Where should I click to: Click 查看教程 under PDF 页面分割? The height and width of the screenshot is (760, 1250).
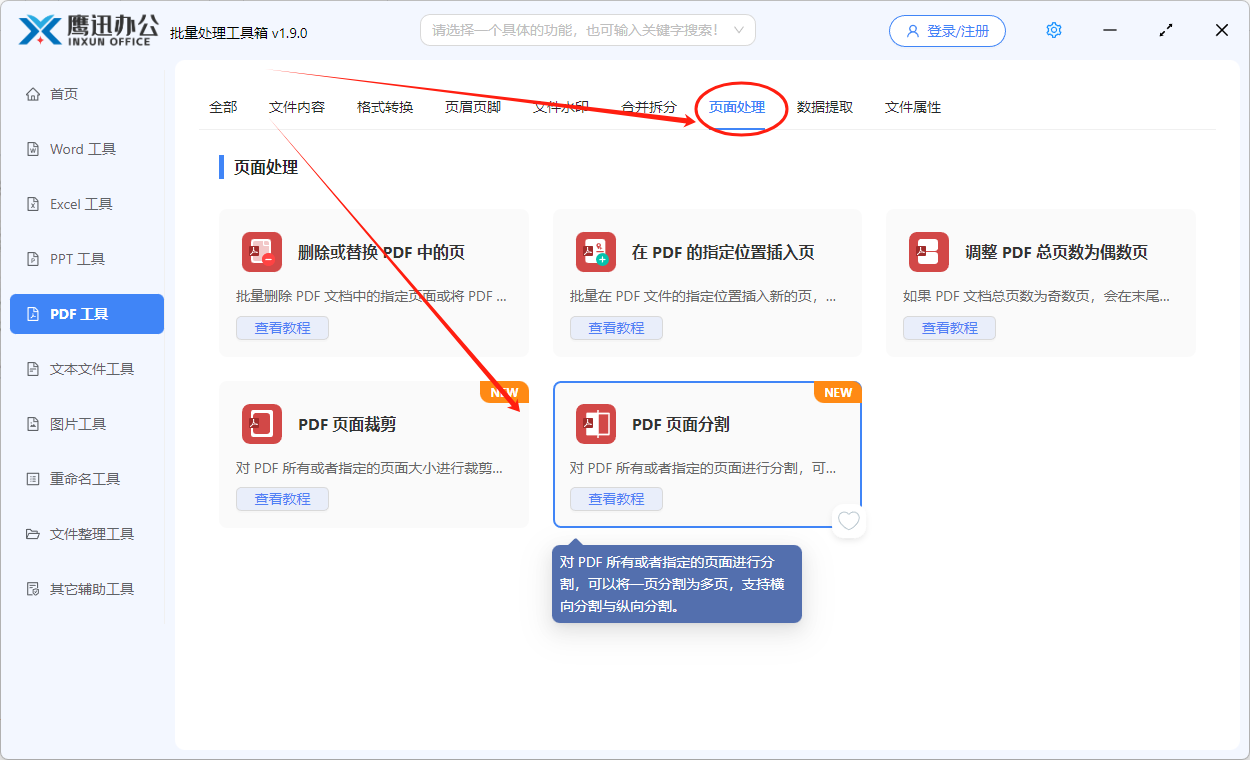tap(616, 499)
